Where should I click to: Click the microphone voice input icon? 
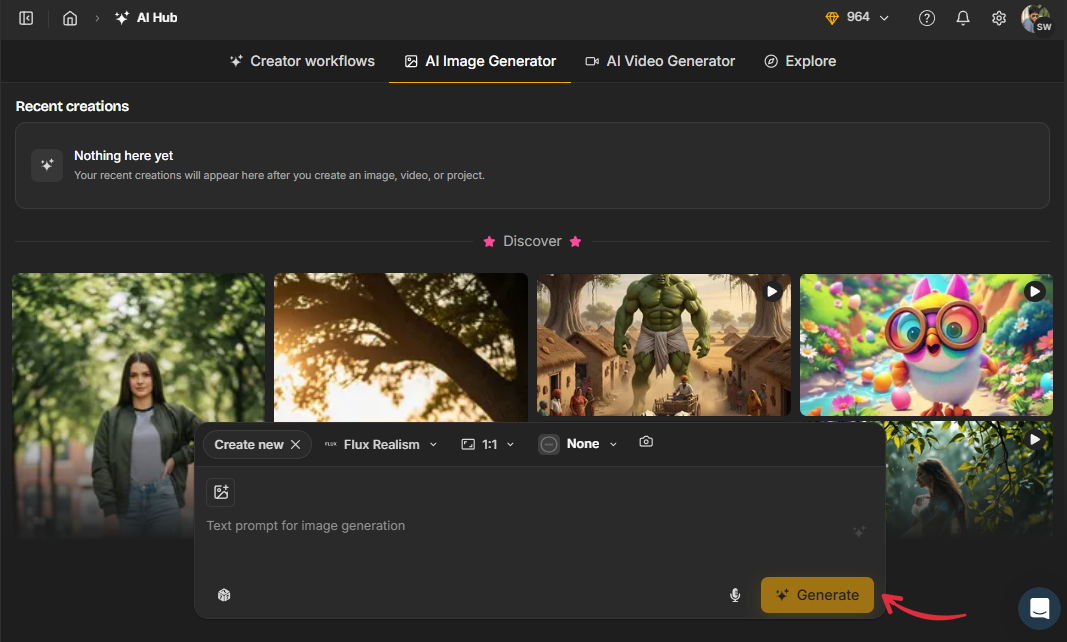tap(735, 595)
